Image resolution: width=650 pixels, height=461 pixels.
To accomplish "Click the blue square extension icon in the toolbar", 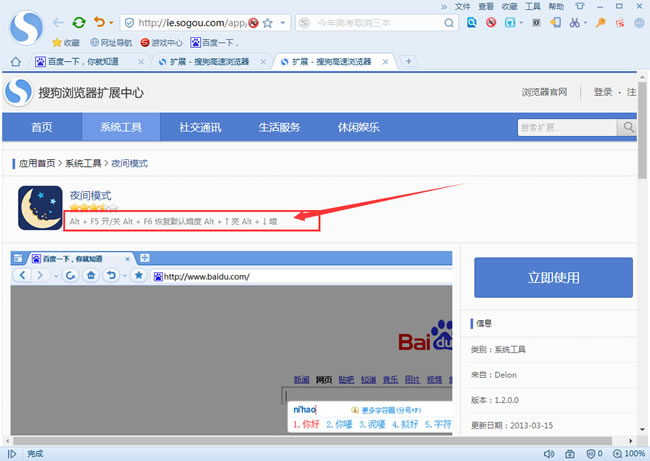I will coord(510,22).
